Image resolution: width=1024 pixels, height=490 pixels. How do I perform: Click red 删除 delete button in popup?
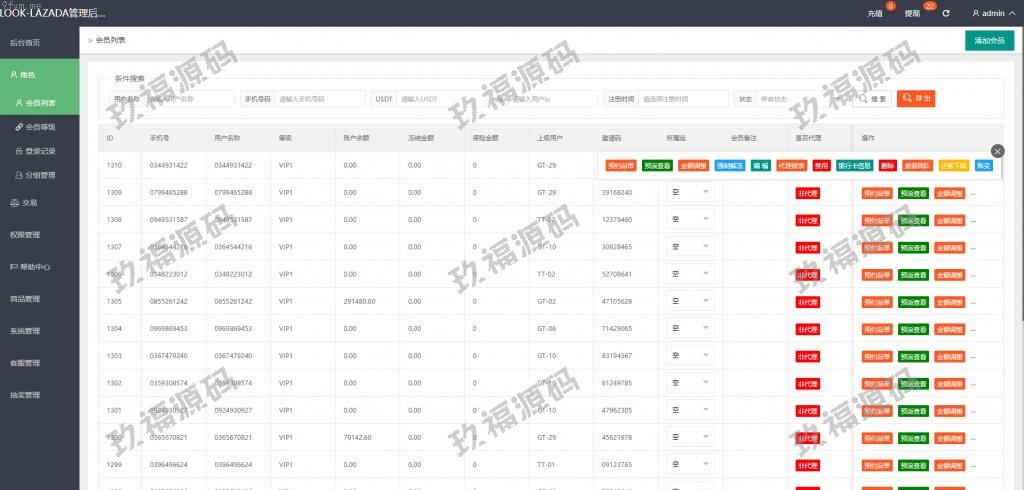(887, 165)
